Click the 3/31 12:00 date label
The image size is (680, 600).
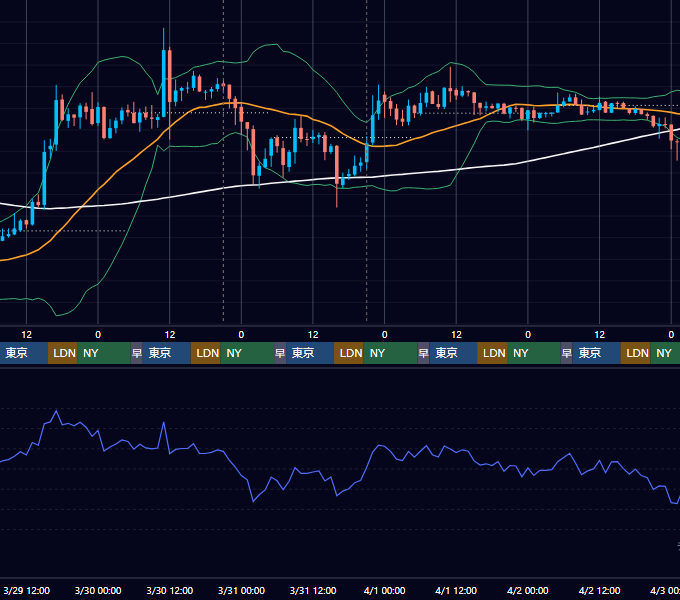tap(313, 590)
